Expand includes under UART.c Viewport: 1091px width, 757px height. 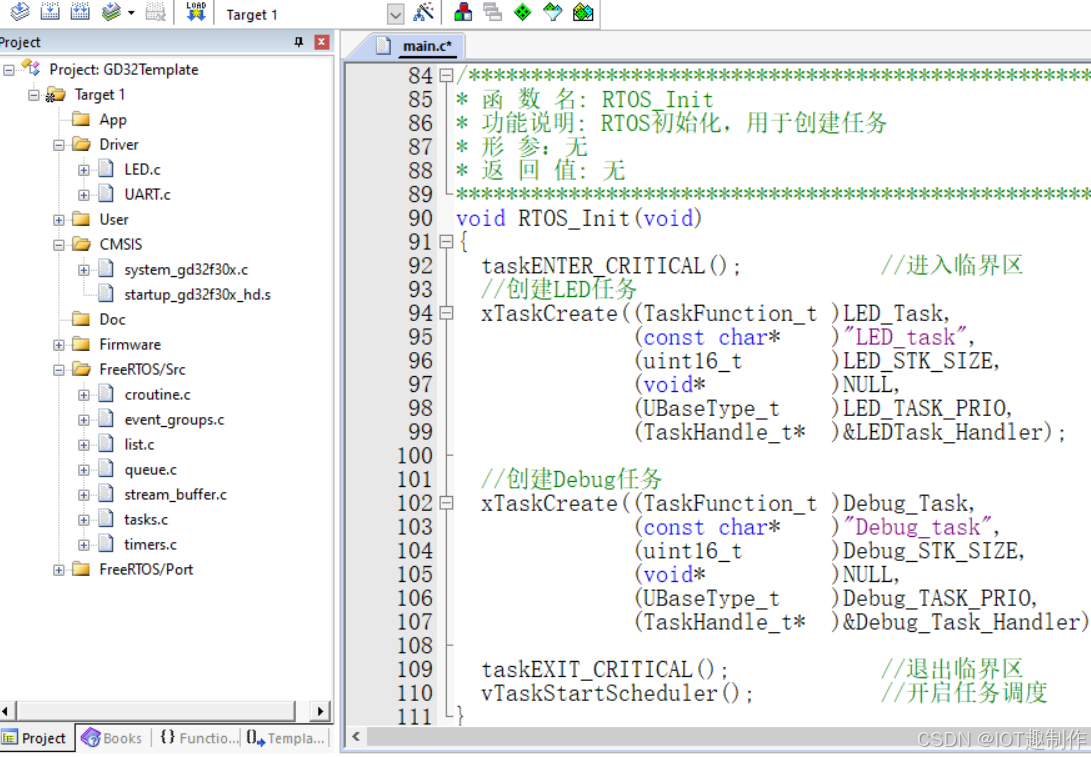click(83, 195)
